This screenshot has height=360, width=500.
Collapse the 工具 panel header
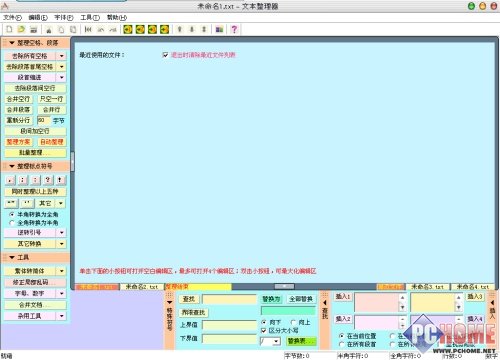(x=36, y=257)
